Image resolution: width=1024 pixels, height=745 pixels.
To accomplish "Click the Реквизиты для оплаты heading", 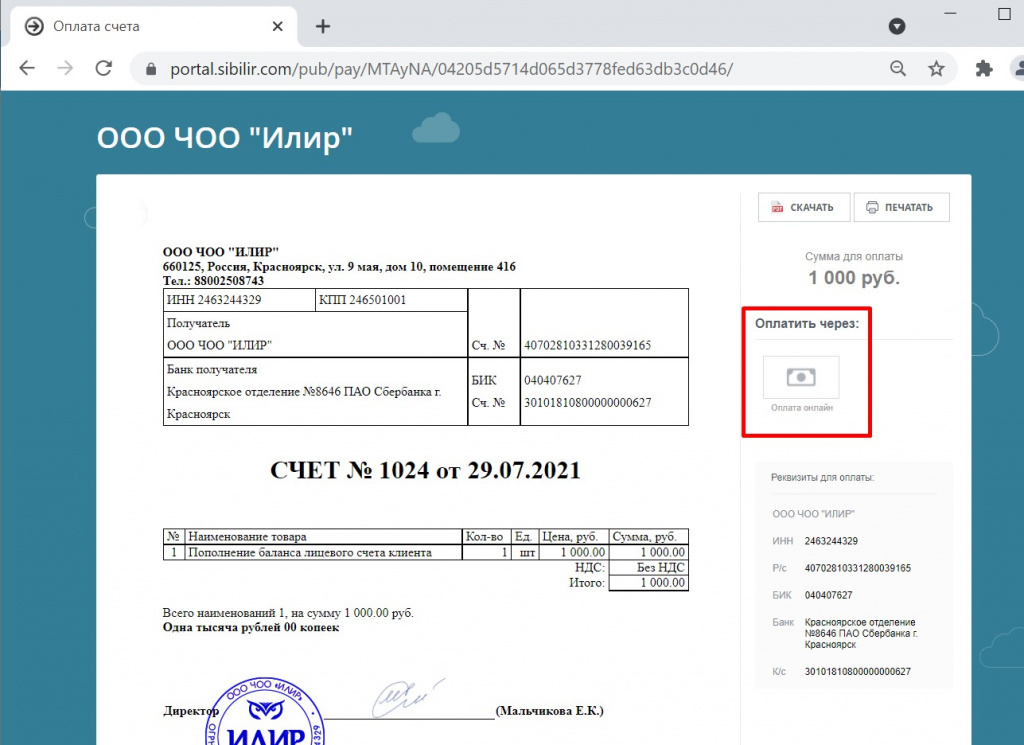I will tap(822, 477).
